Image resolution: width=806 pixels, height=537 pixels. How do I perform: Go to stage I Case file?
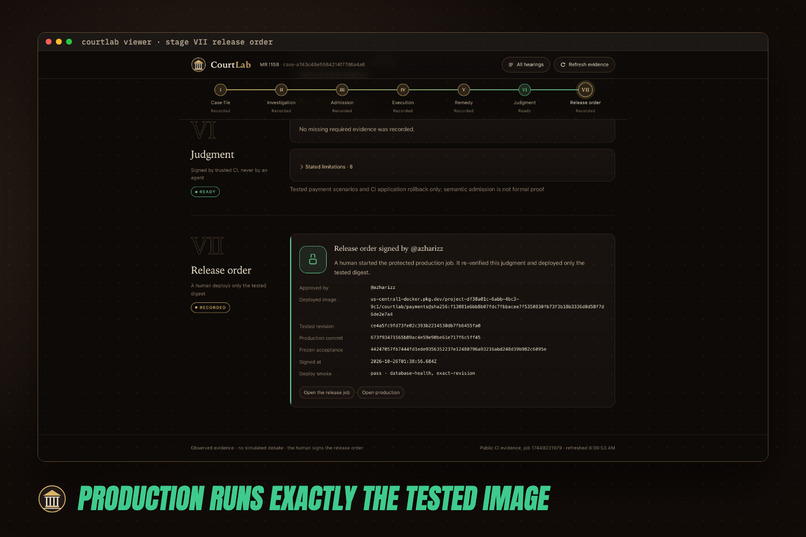[x=220, y=90]
